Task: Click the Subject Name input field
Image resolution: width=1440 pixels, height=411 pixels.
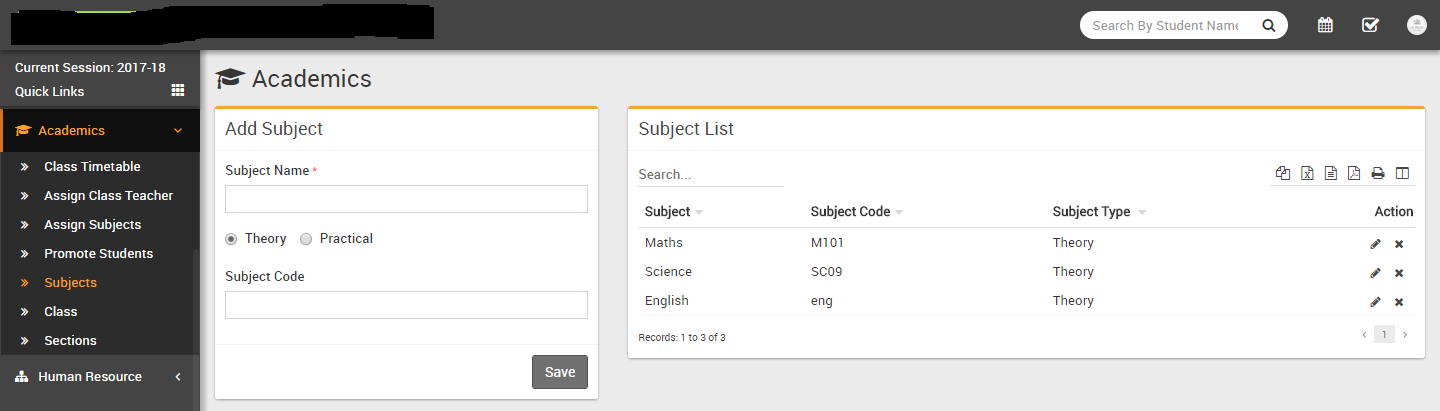Action: (406, 199)
